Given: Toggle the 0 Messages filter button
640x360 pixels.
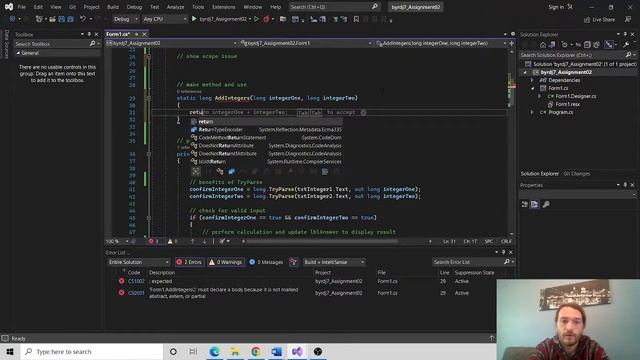Looking at the screenshot, I should tap(266, 262).
